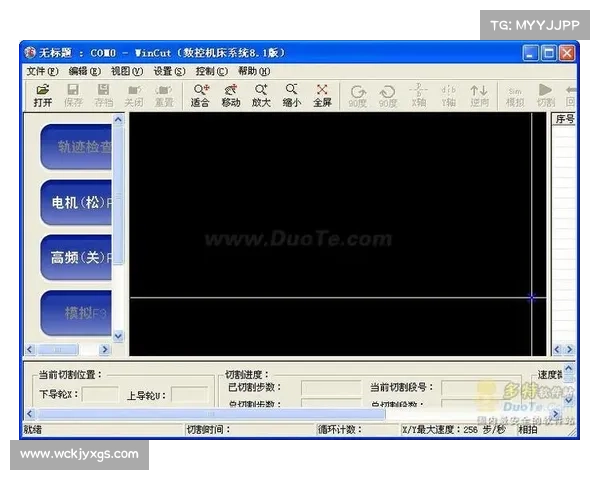Toggle the 高频(关) high-frequency button
This screenshot has width=600, height=480.
[x=78, y=257]
